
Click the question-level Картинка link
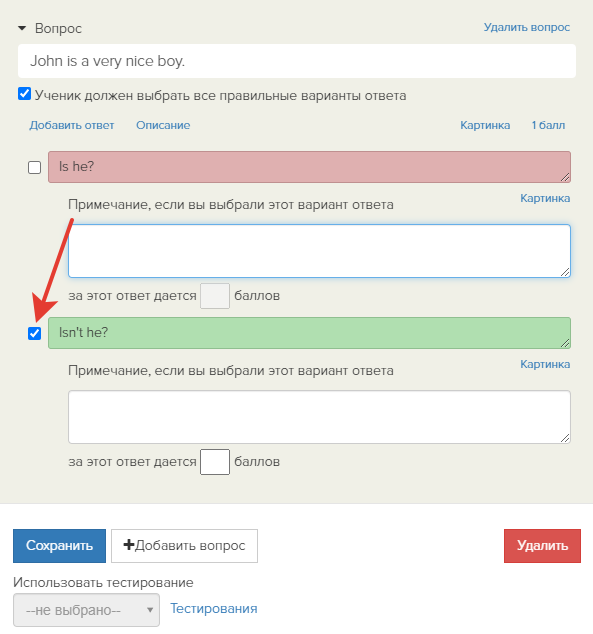pyautogui.click(x=485, y=125)
